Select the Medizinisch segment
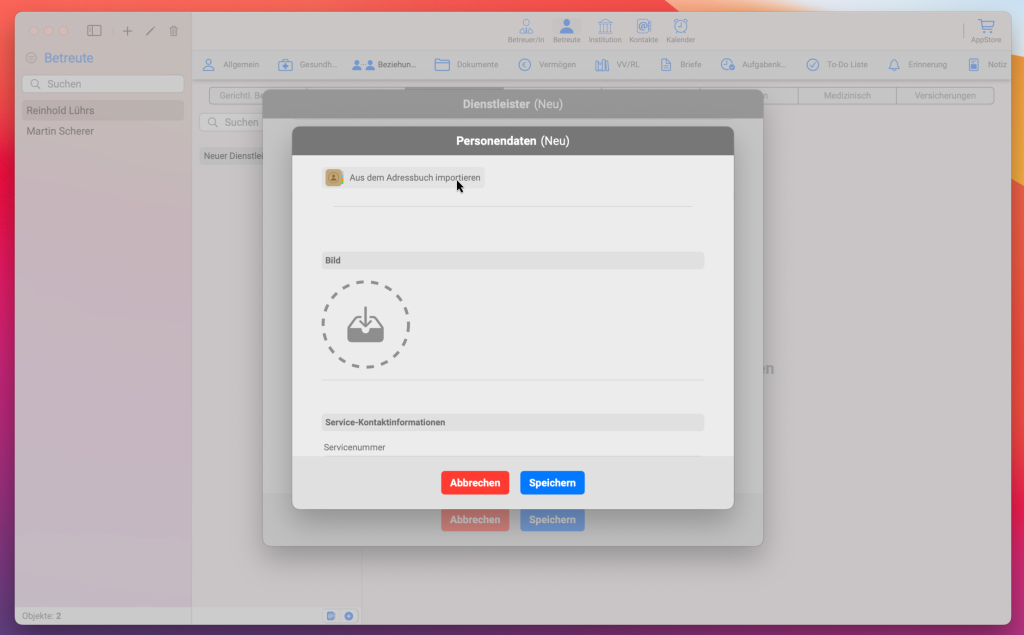The width and height of the screenshot is (1024, 635). (847, 95)
